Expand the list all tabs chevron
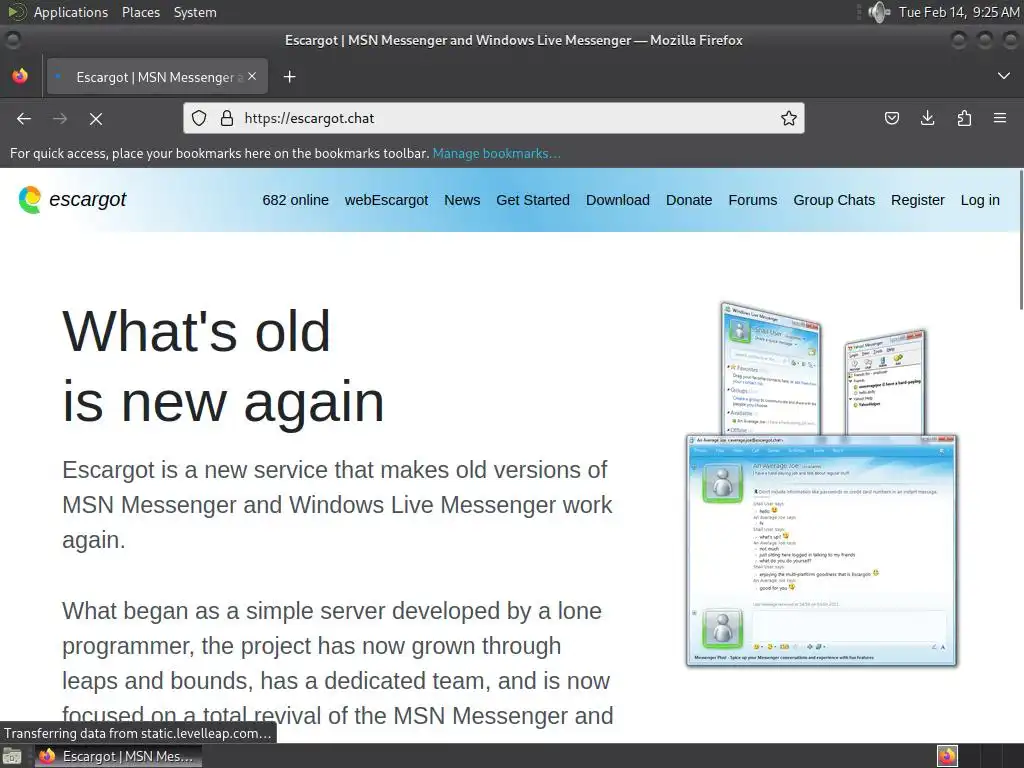 click(1004, 76)
